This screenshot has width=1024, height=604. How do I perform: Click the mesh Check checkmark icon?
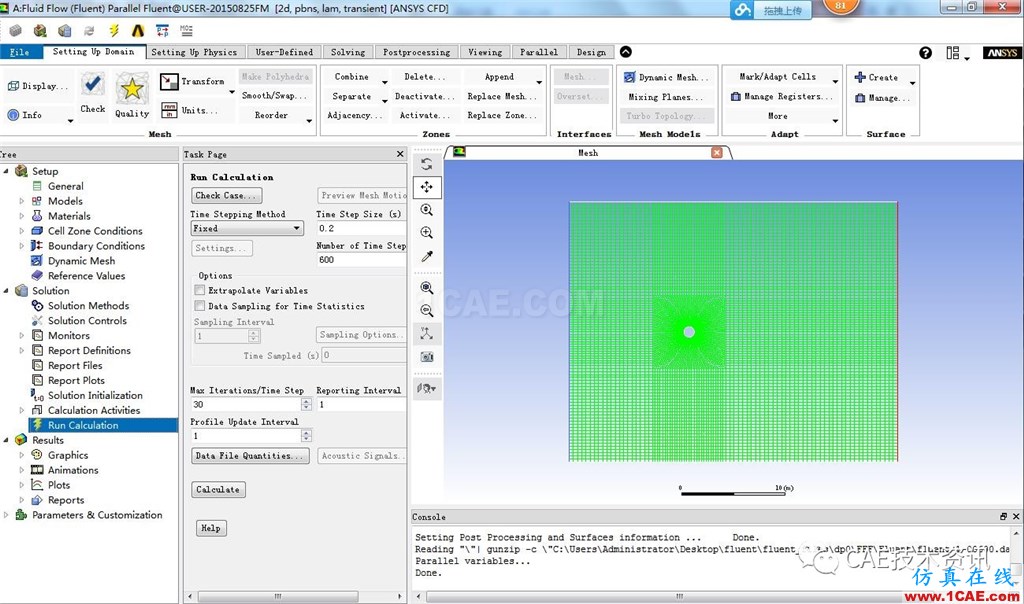(93, 85)
